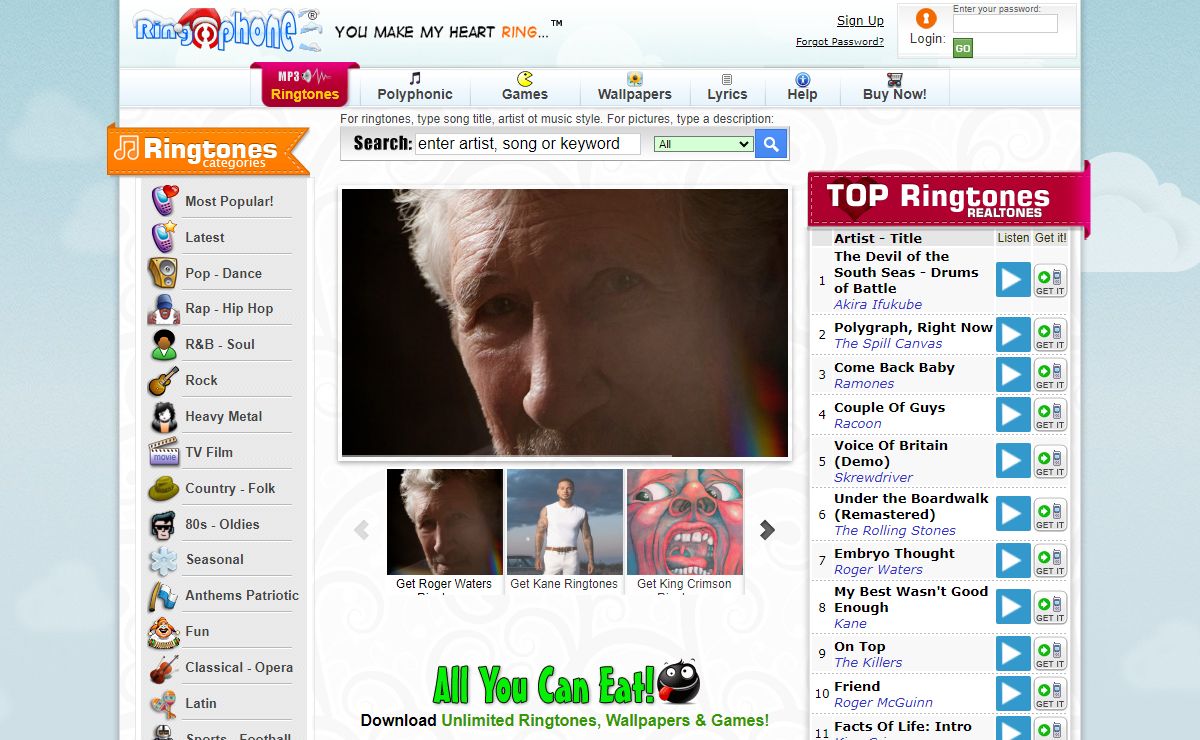
Task: Get the Friend ringtone
Action: tap(1050, 693)
